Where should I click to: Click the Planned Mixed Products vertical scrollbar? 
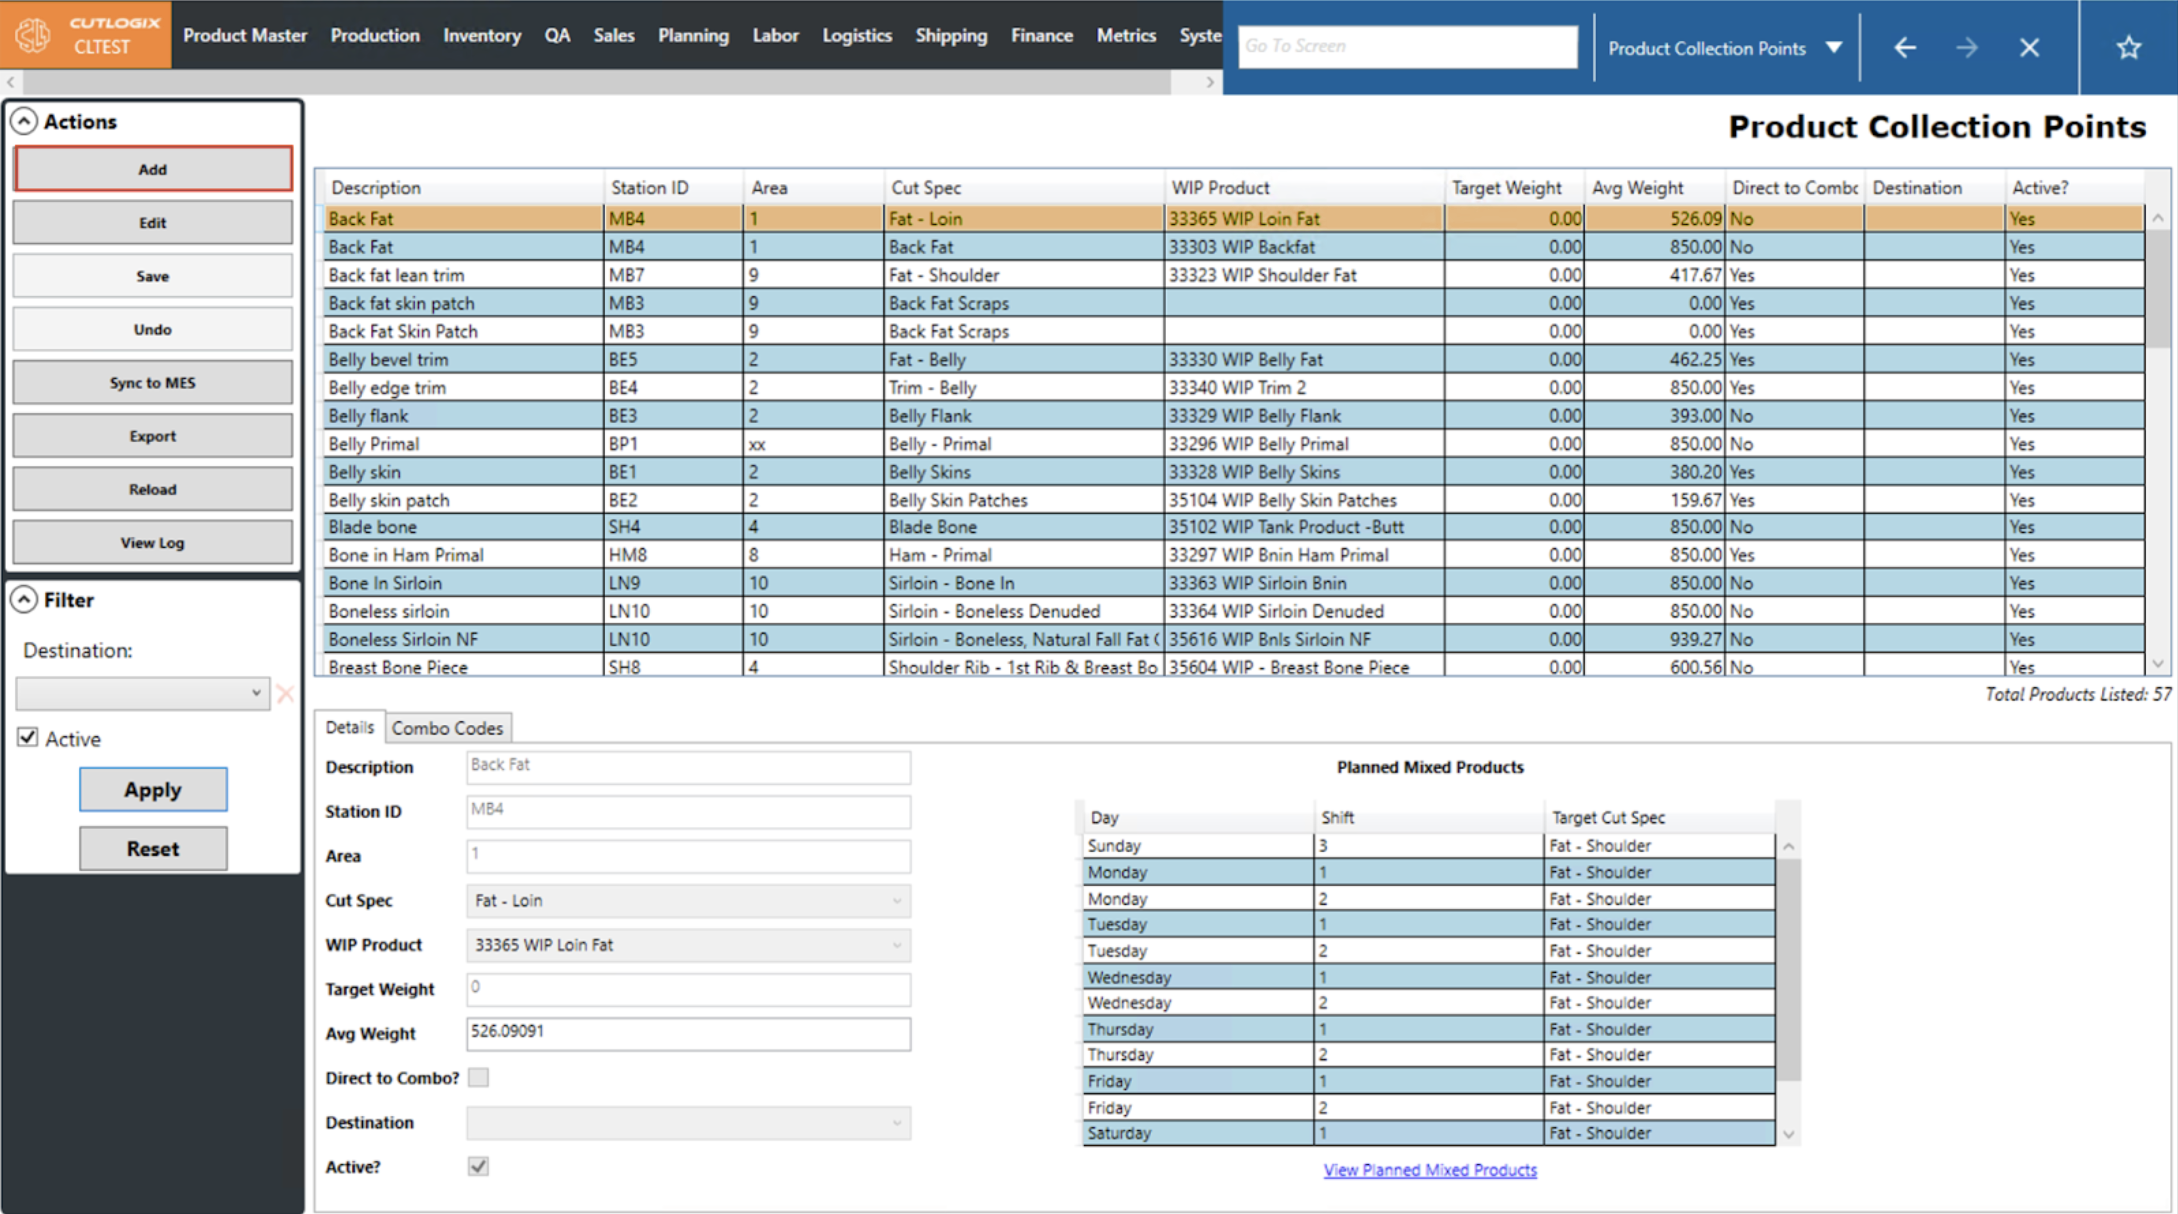coord(1788,970)
